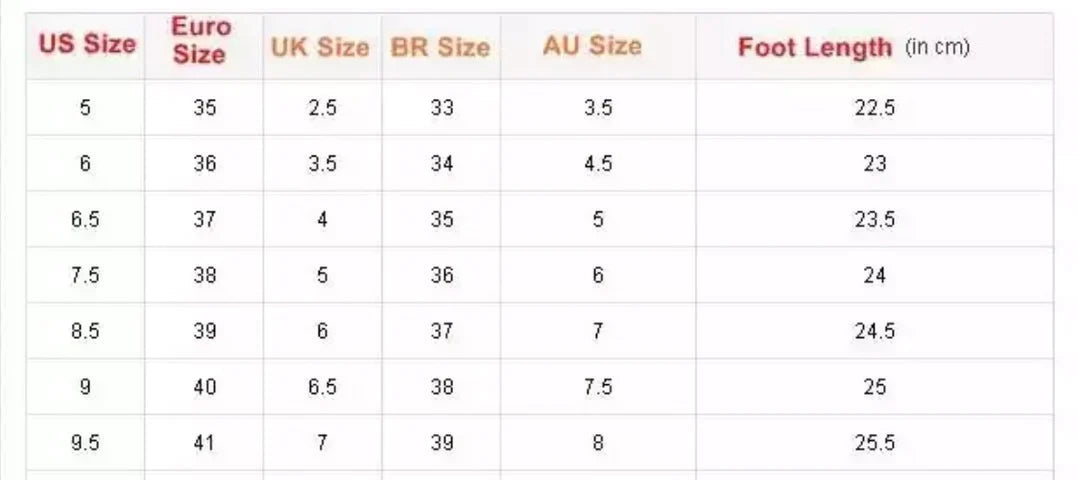Select Euro size 38 cell
Image resolution: width=1078 pixels, height=480 pixels.
click(204, 275)
